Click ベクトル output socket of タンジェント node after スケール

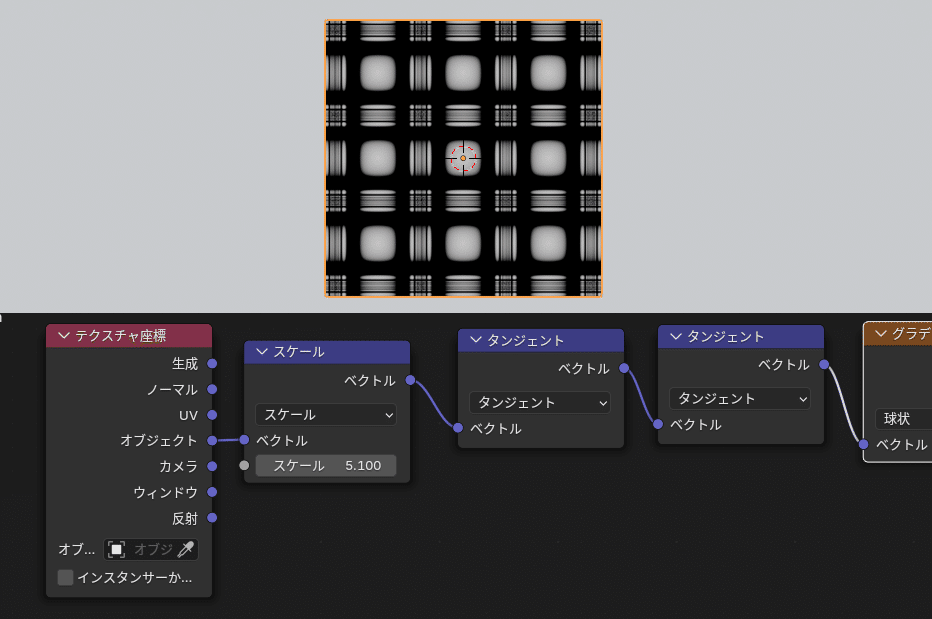624,368
